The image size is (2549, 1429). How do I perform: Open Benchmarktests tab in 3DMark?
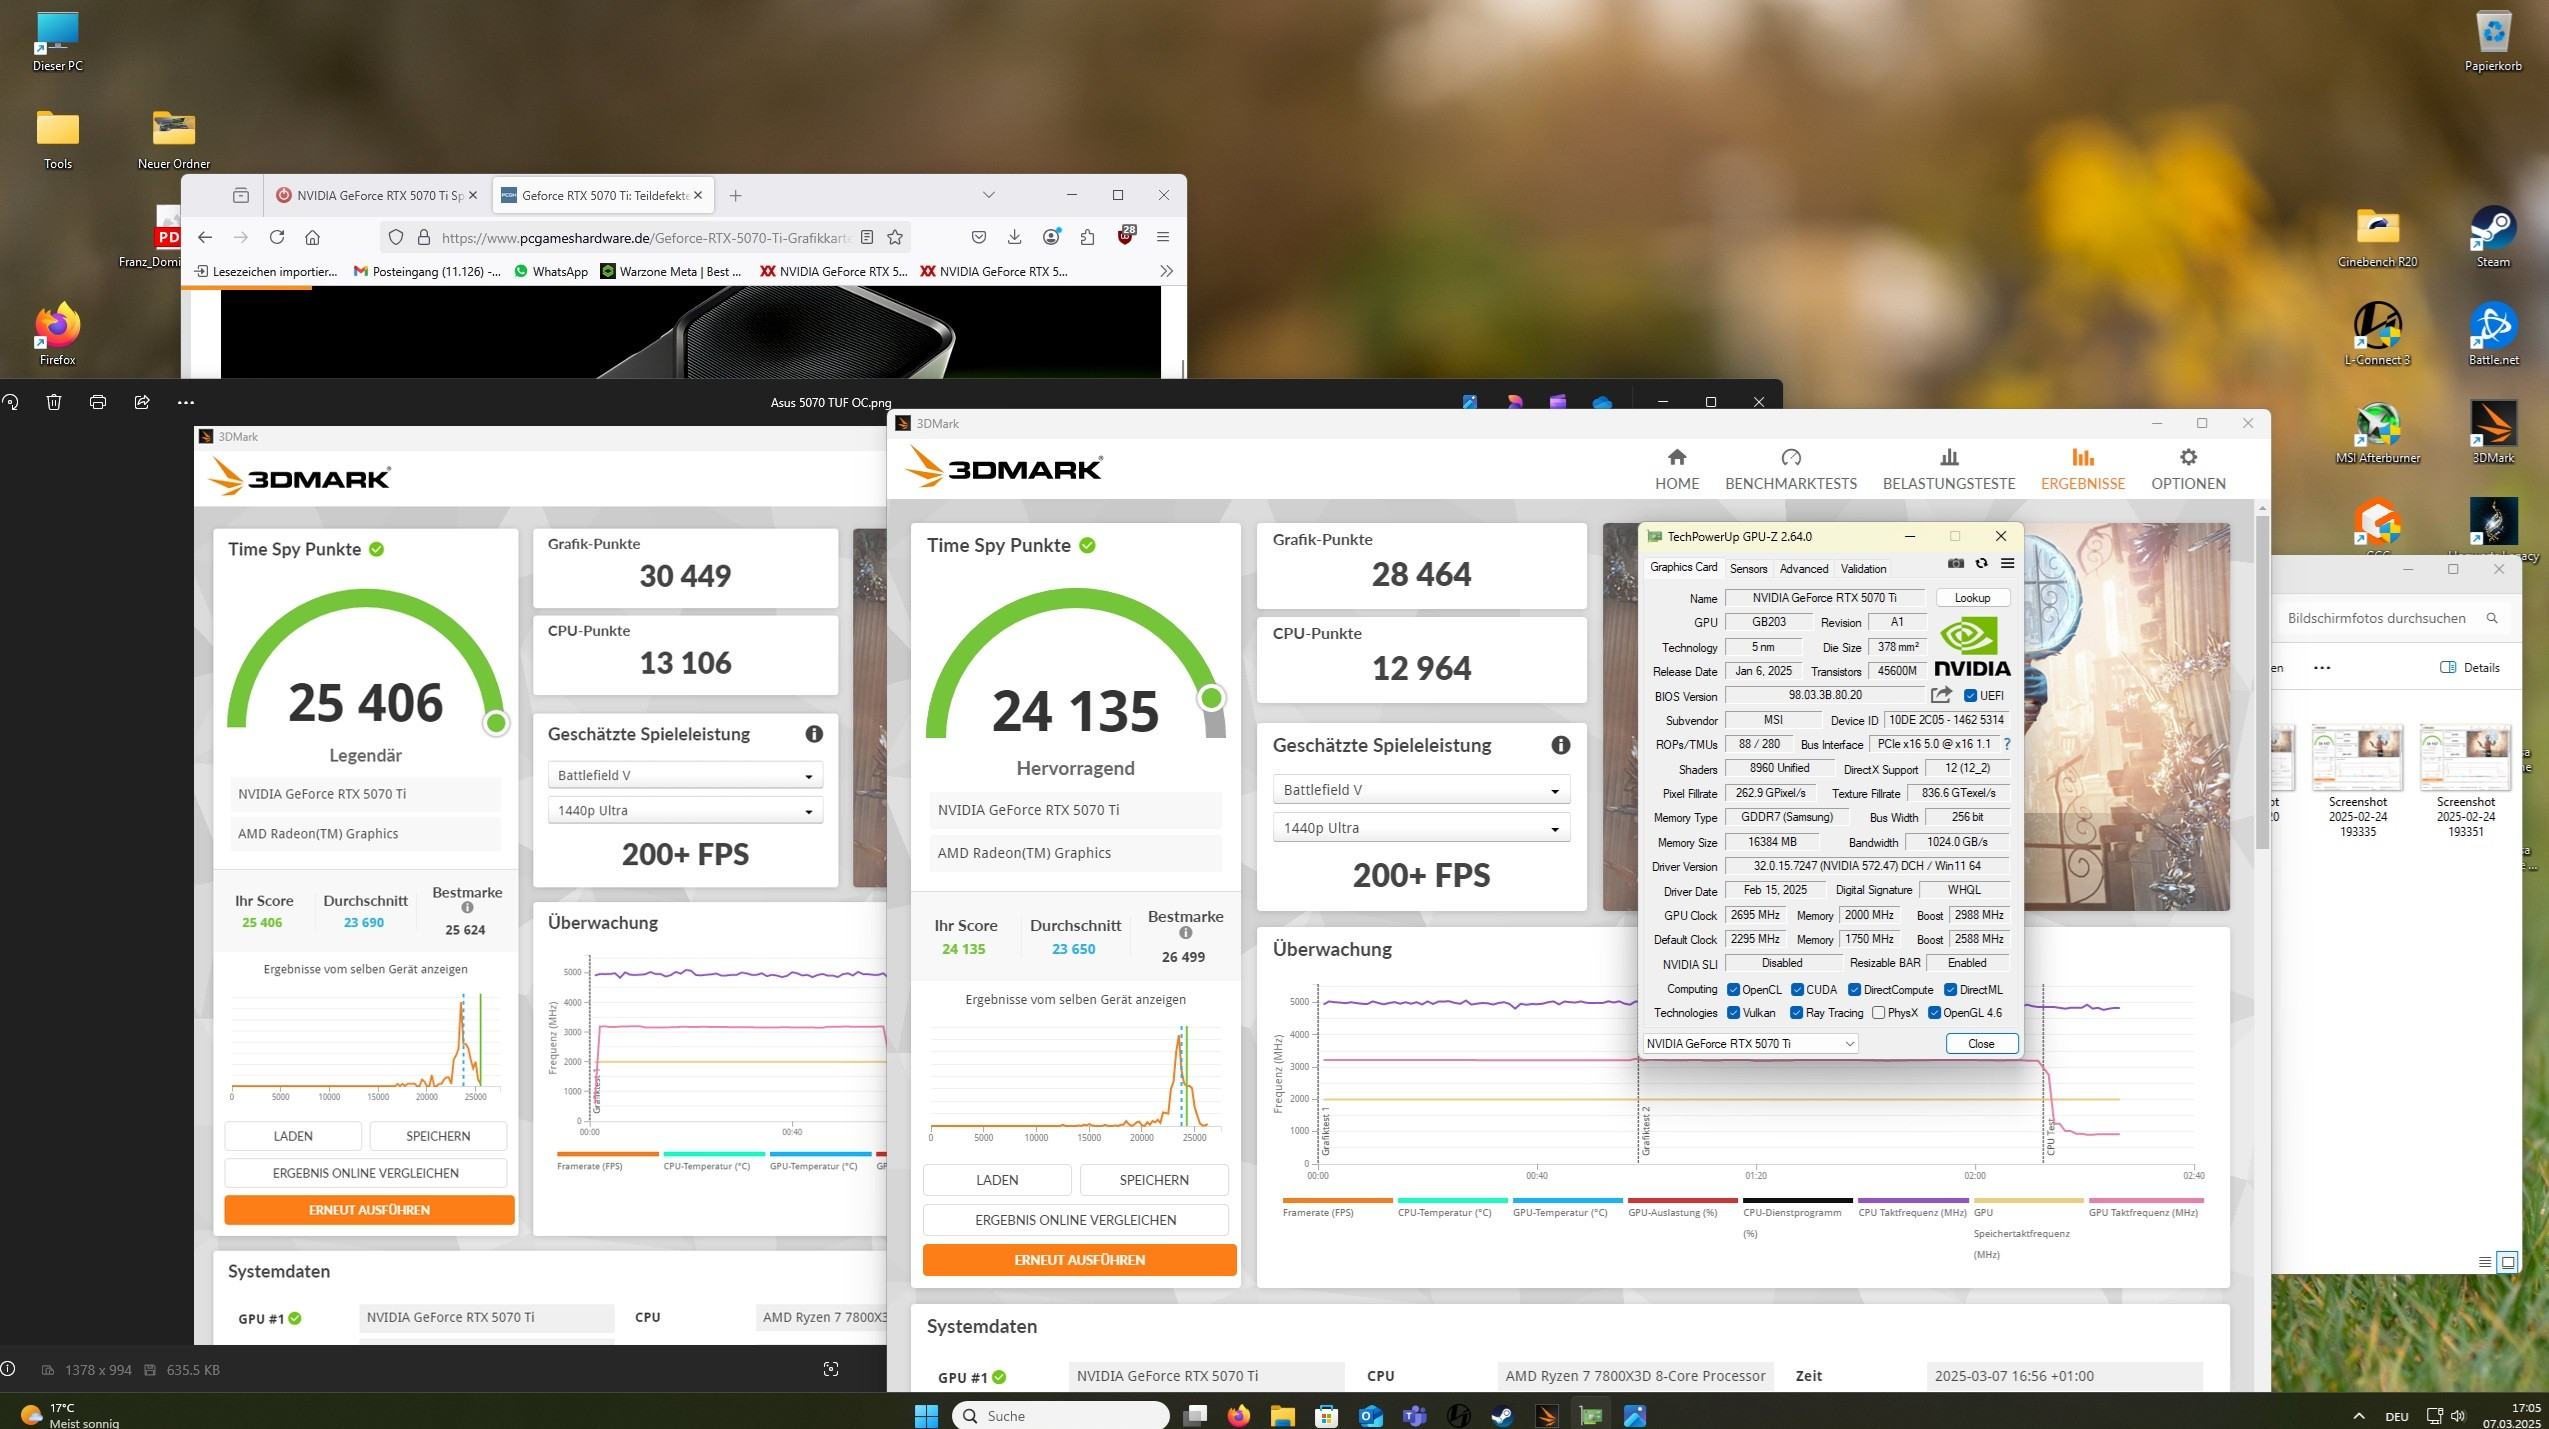point(1790,469)
